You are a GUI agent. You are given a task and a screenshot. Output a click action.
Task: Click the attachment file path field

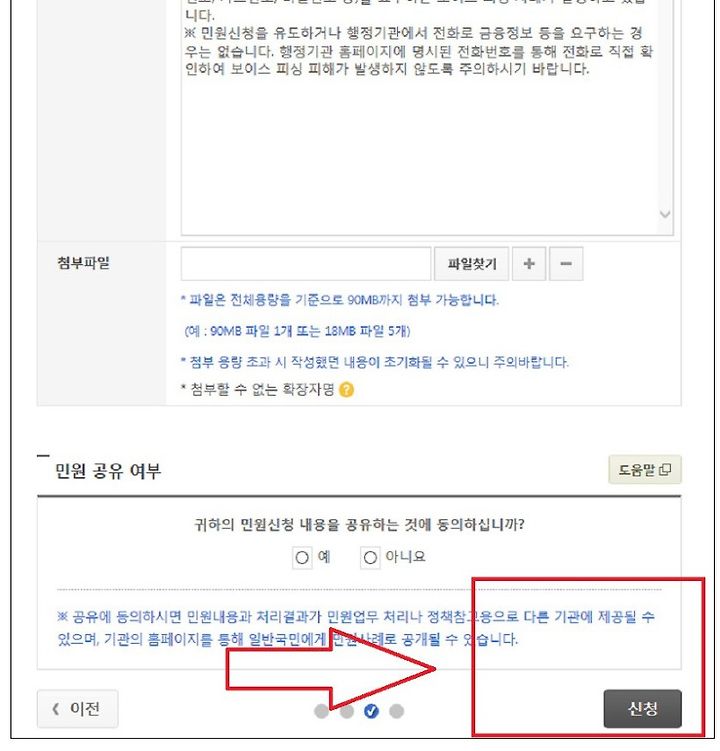coord(306,263)
